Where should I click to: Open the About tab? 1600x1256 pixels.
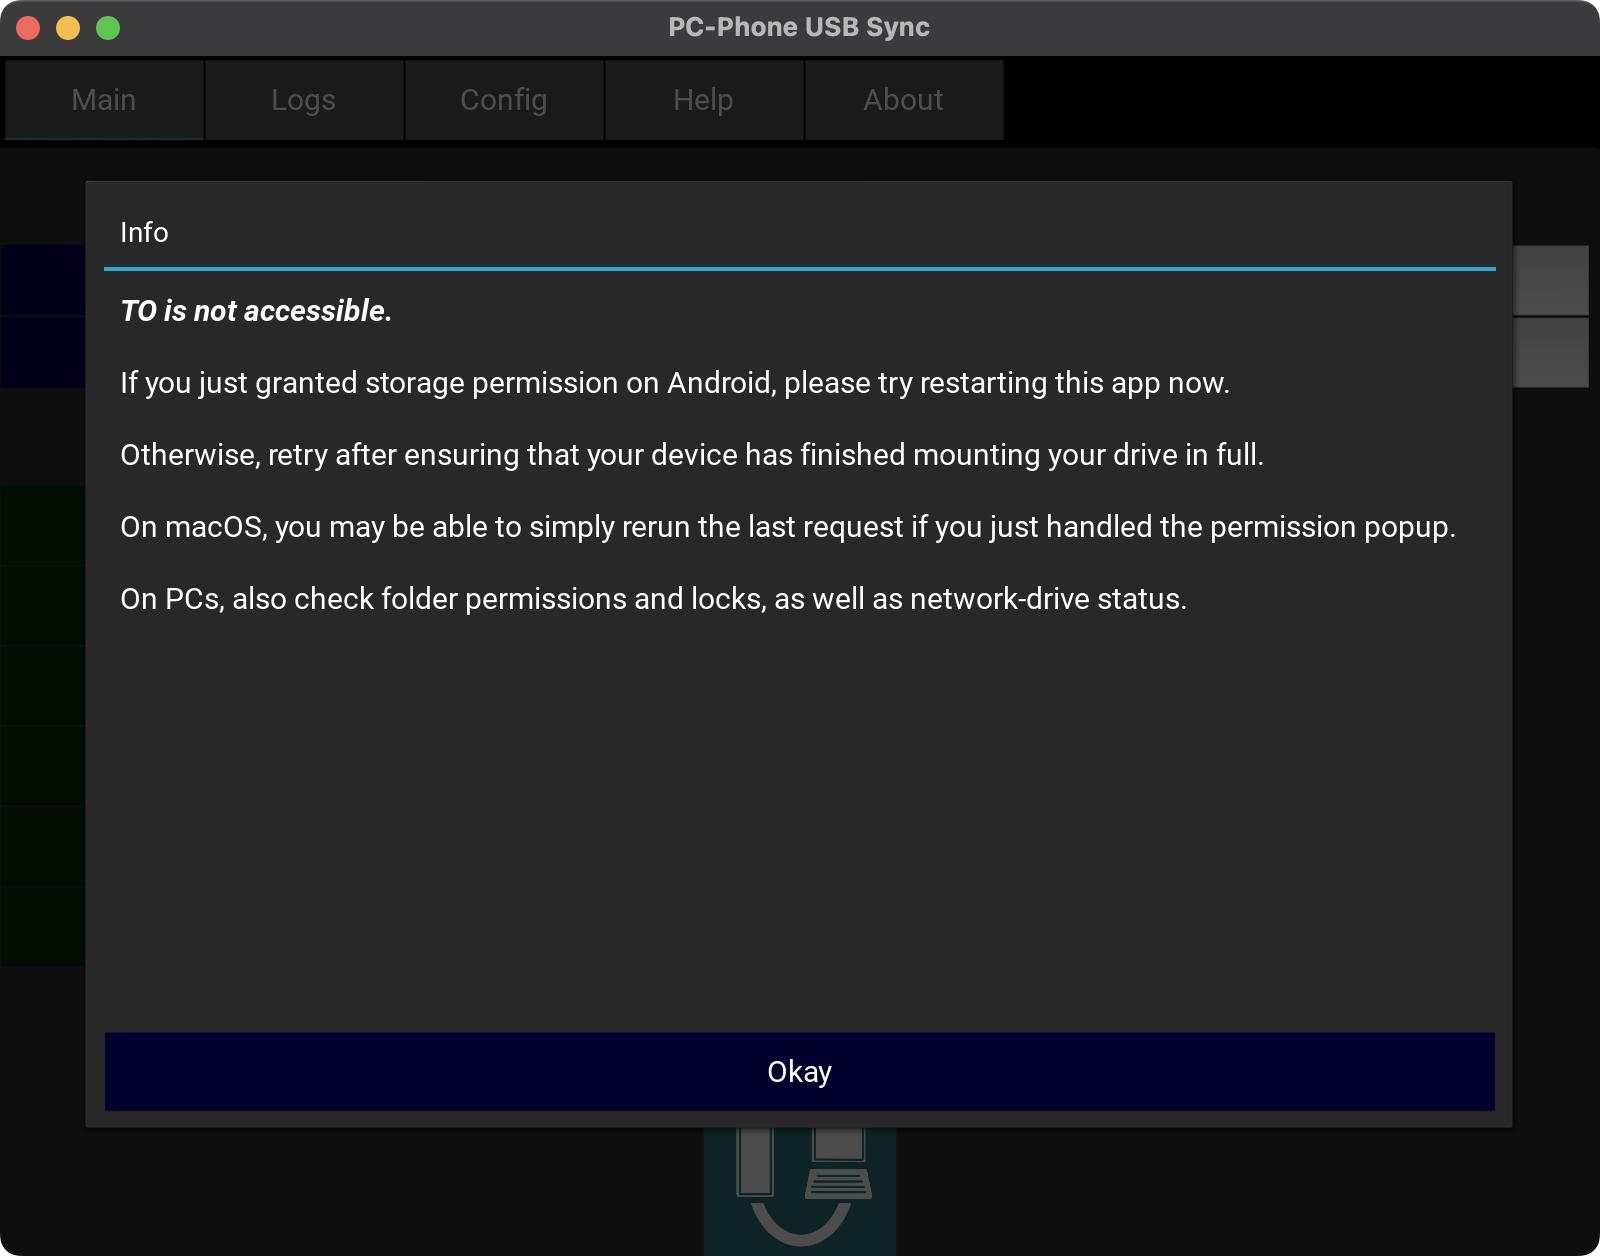pos(904,100)
